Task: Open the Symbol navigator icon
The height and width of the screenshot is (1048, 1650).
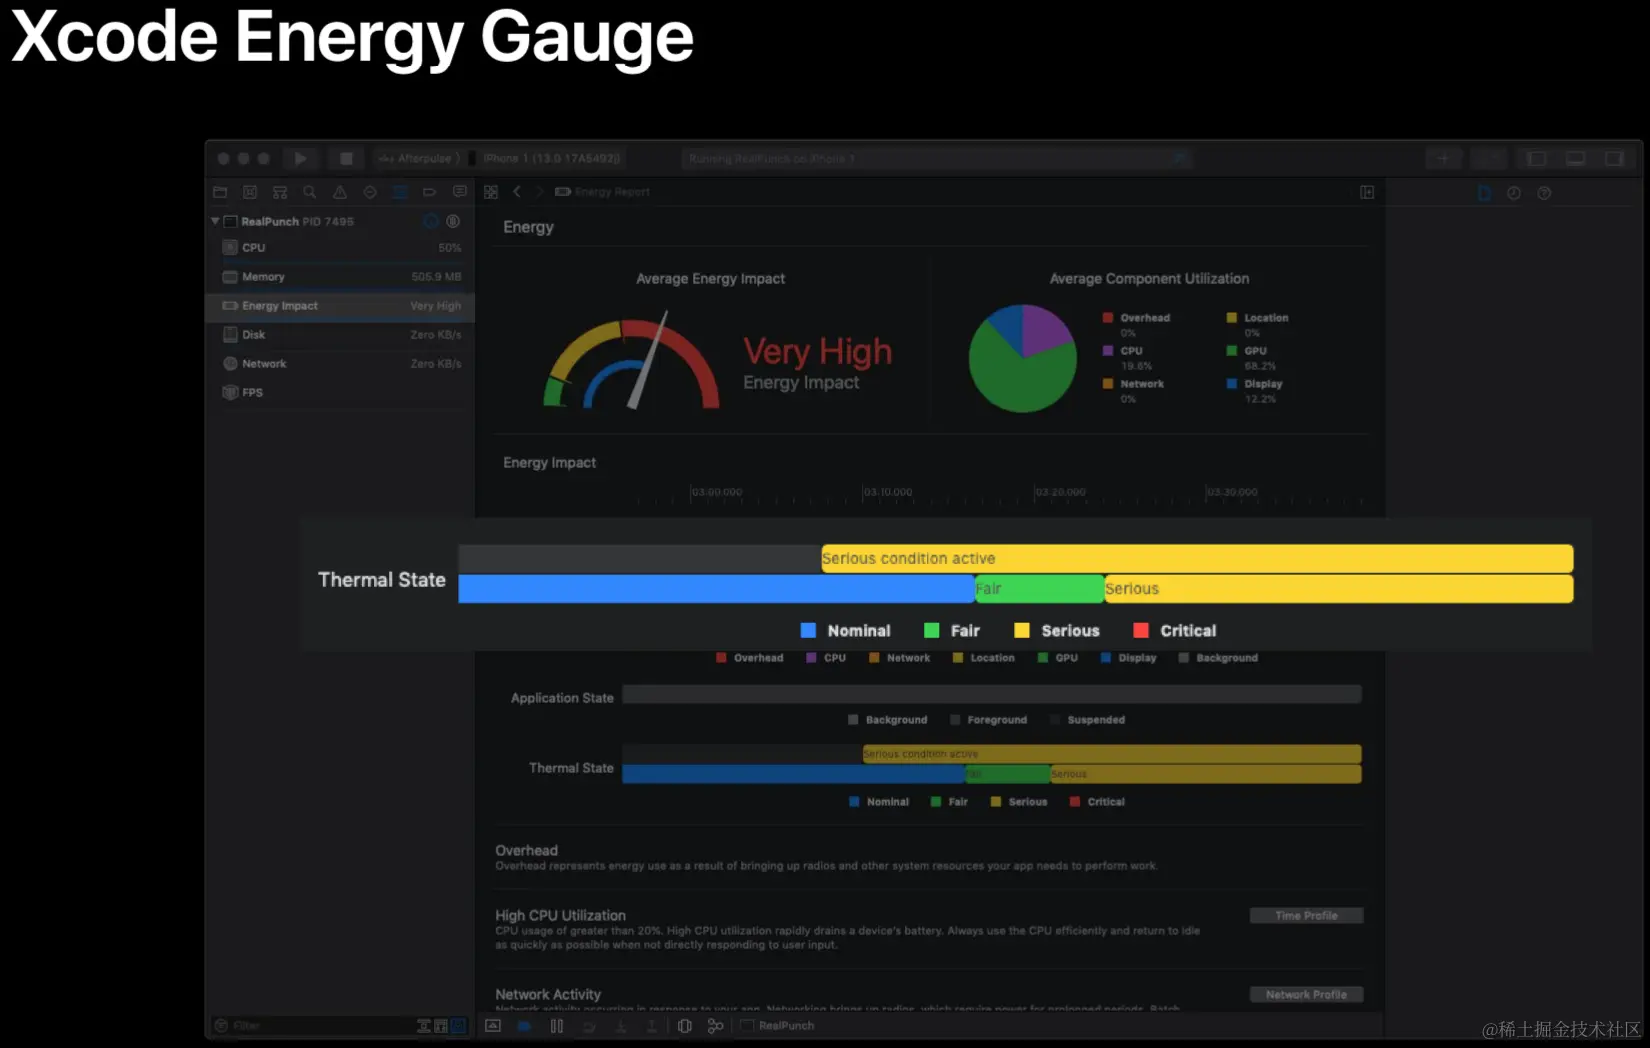Action: [280, 192]
